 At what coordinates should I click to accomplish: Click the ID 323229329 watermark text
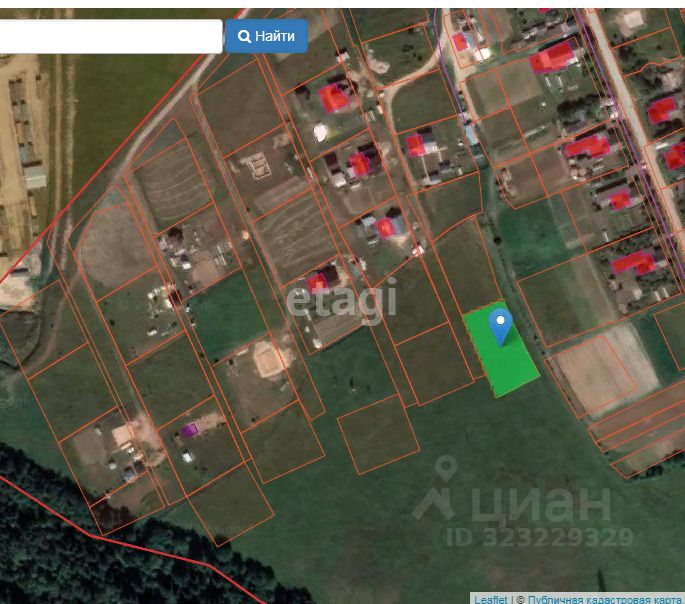pos(540,537)
